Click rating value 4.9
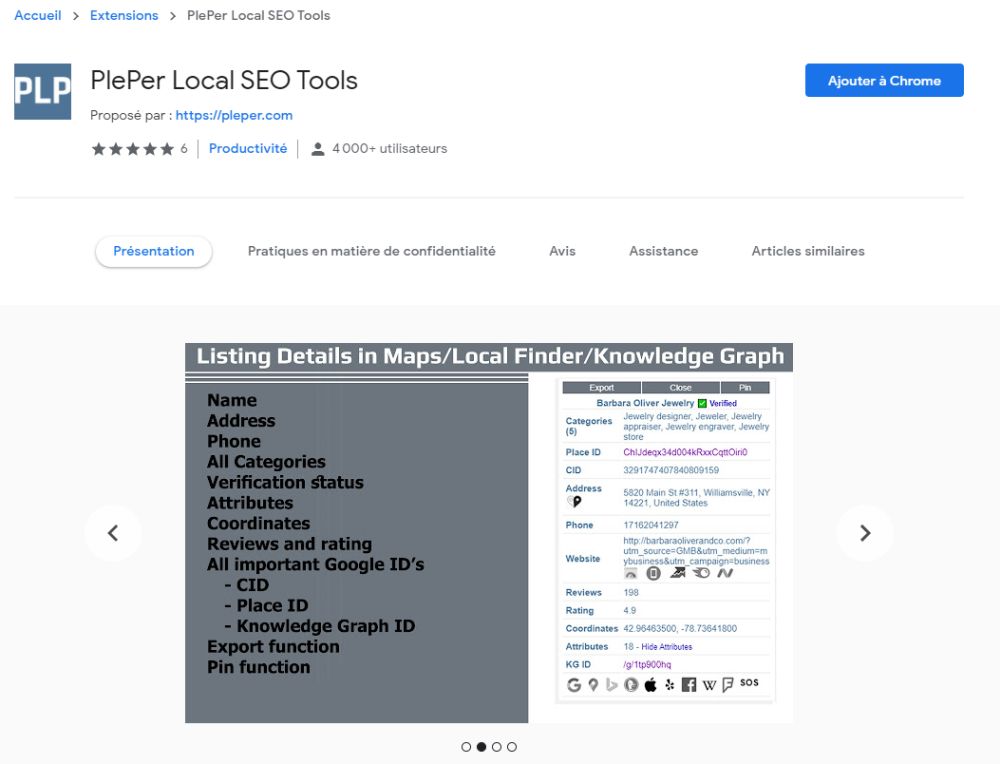The height and width of the screenshot is (764, 1000). tap(629, 610)
